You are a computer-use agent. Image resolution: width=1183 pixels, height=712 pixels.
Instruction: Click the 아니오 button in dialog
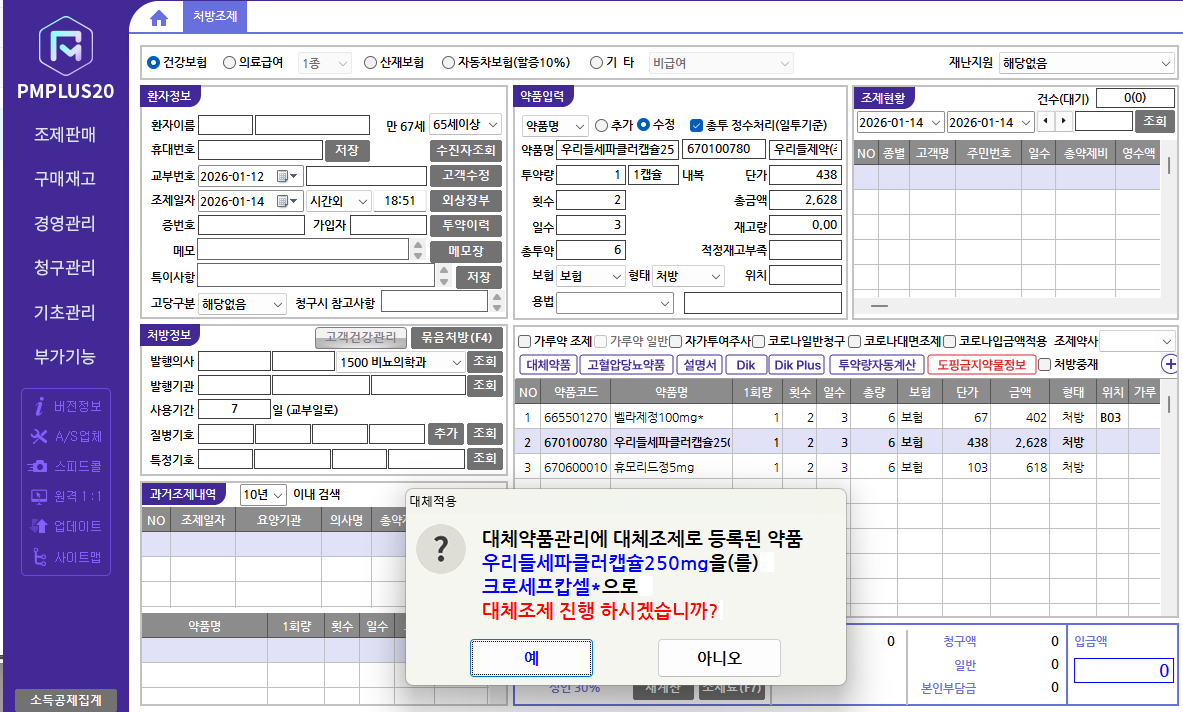719,658
